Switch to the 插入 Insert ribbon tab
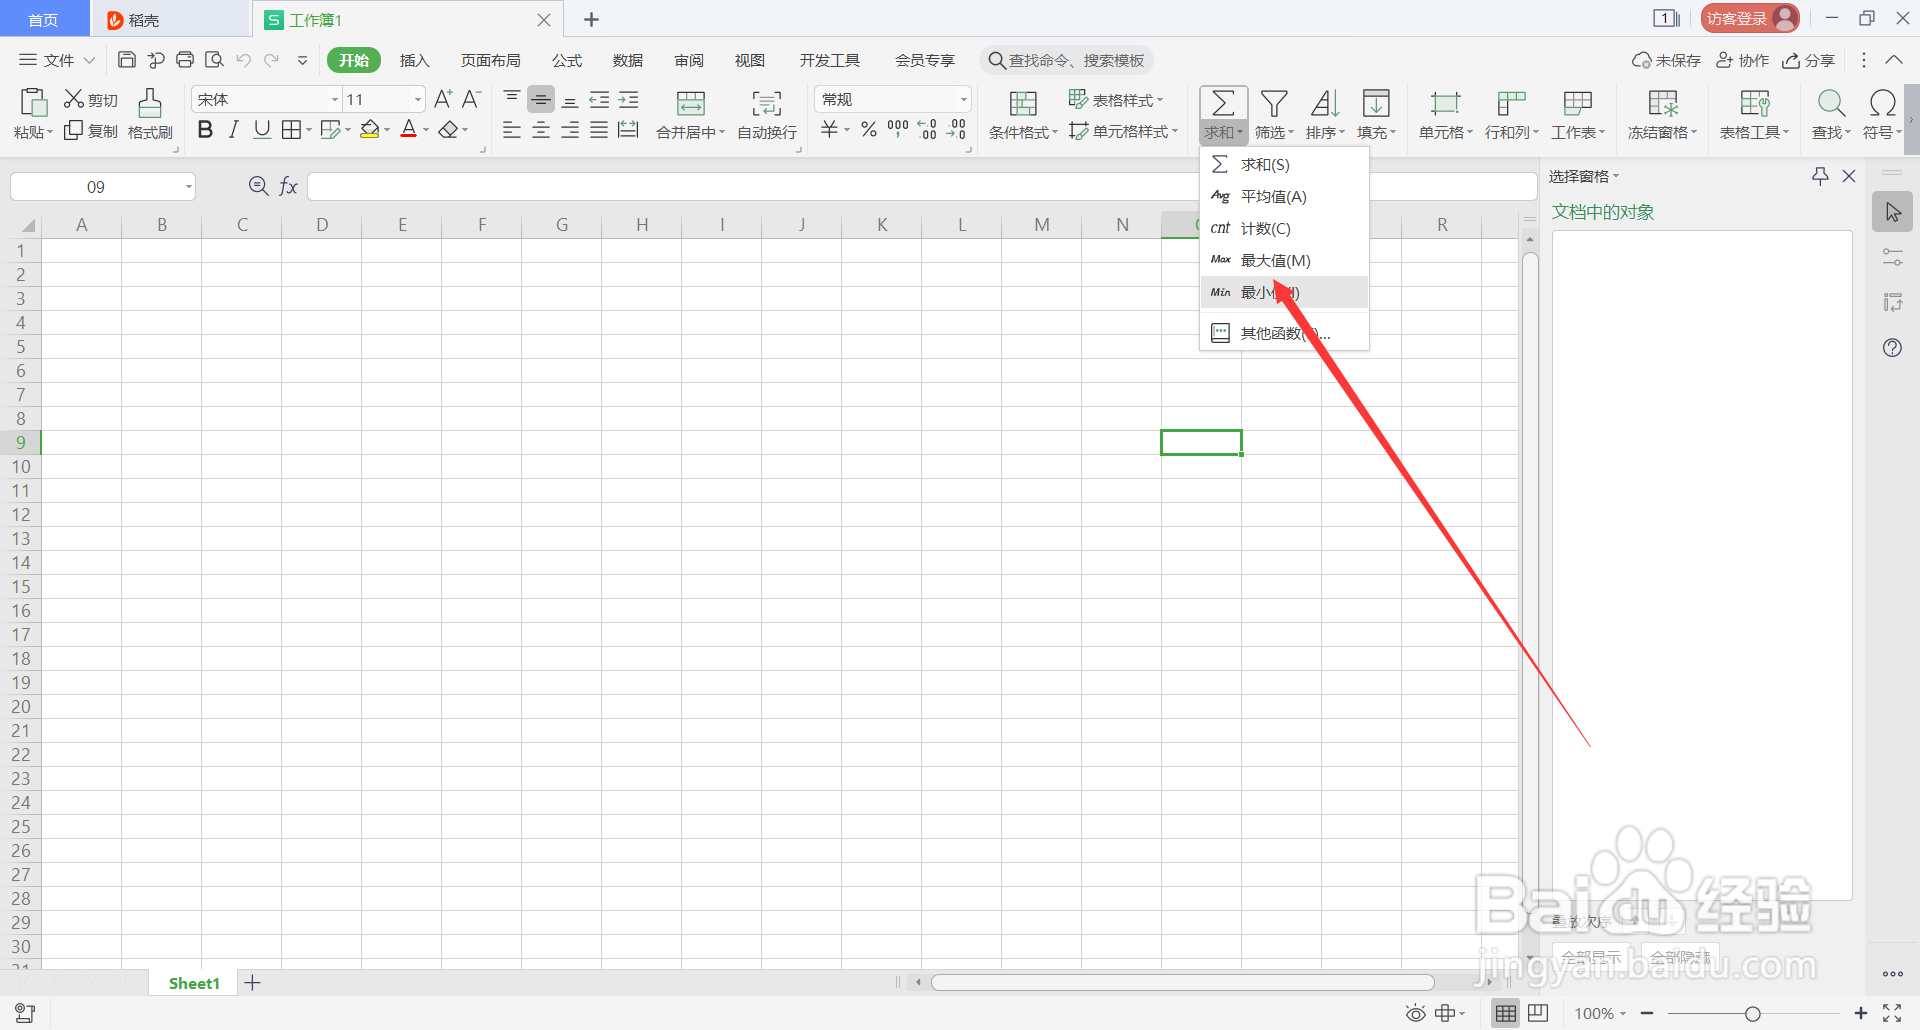The image size is (1920, 1030). (x=414, y=60)
